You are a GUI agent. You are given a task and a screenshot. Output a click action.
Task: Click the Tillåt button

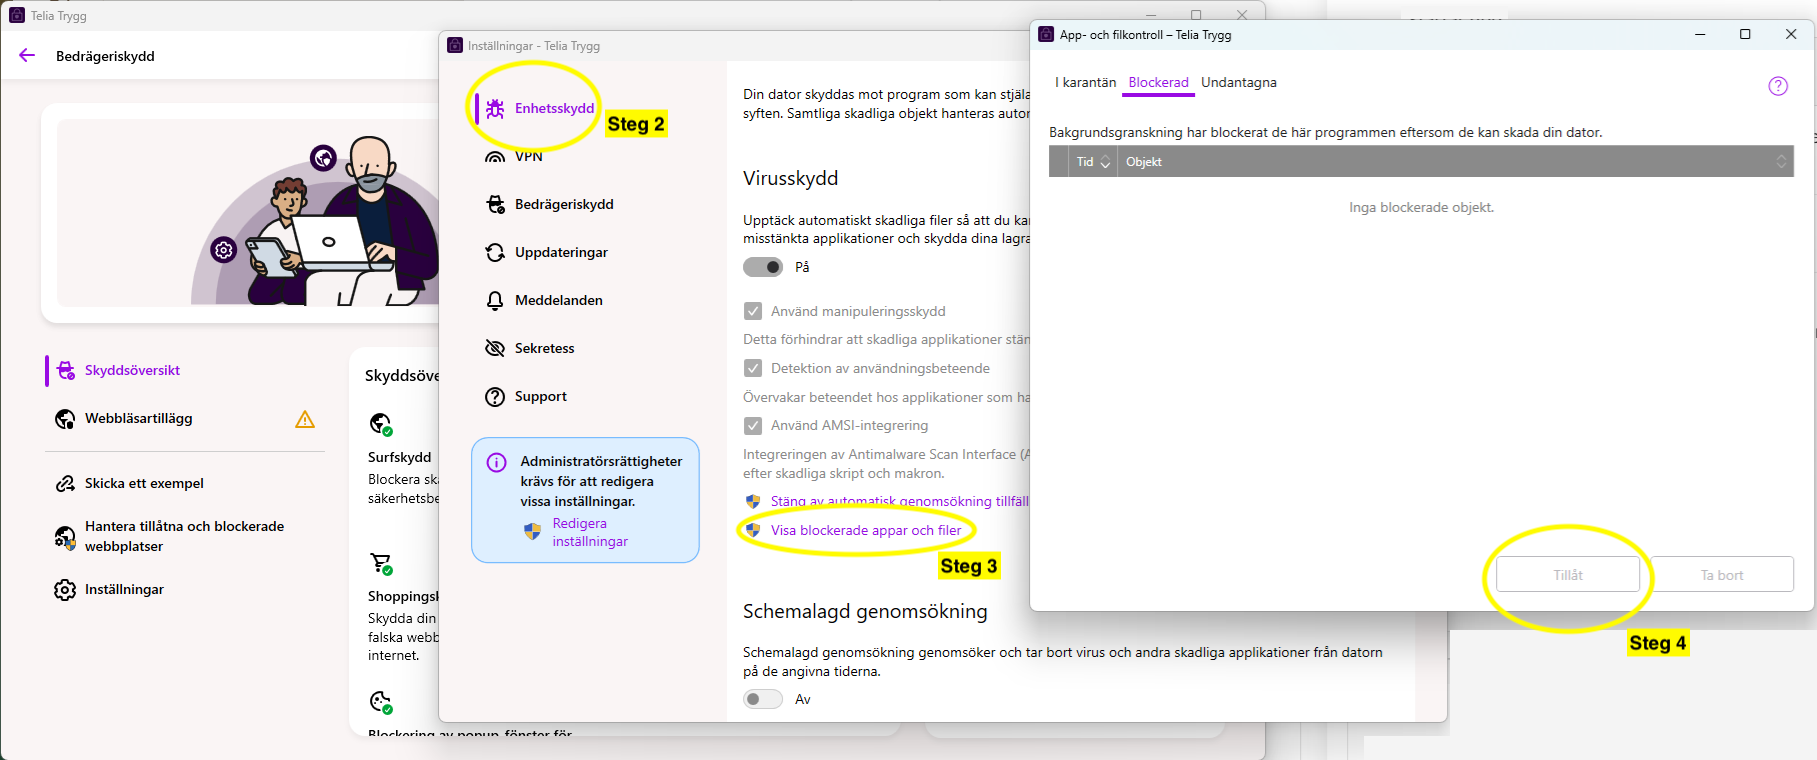pyautogui.click(x=1568, y=575)
